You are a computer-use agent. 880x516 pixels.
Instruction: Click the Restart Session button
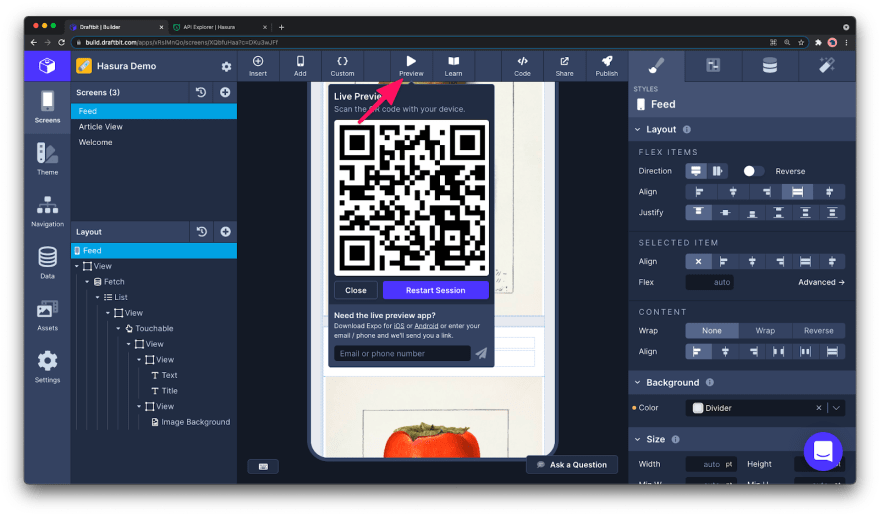(436, 290)
